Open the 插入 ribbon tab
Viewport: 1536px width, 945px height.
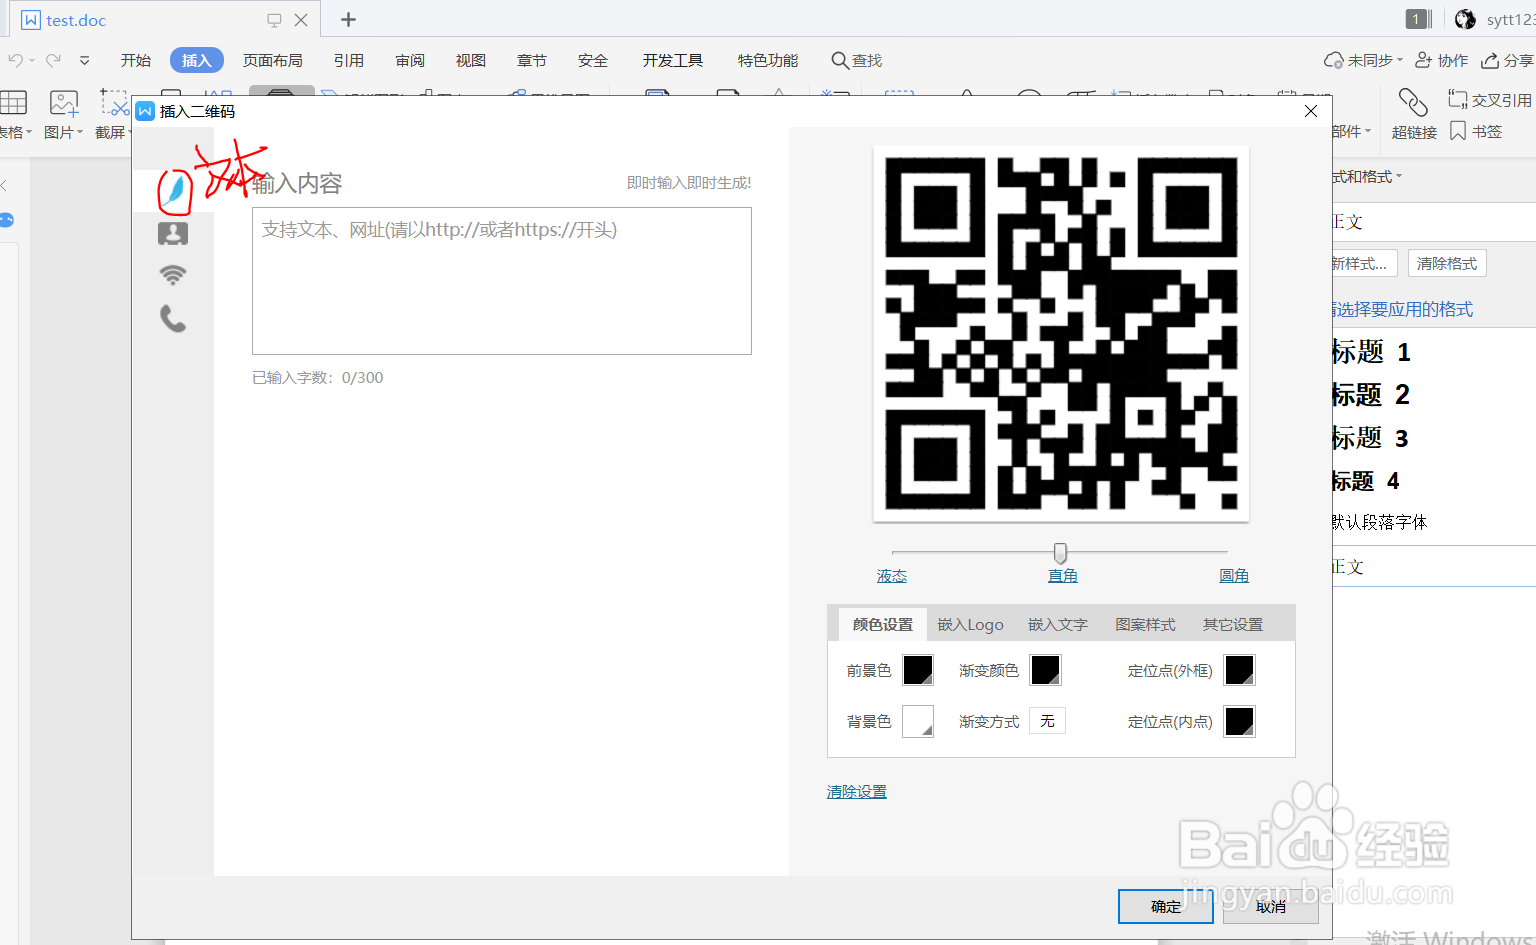pyautogui.click(x=197, y=60)
